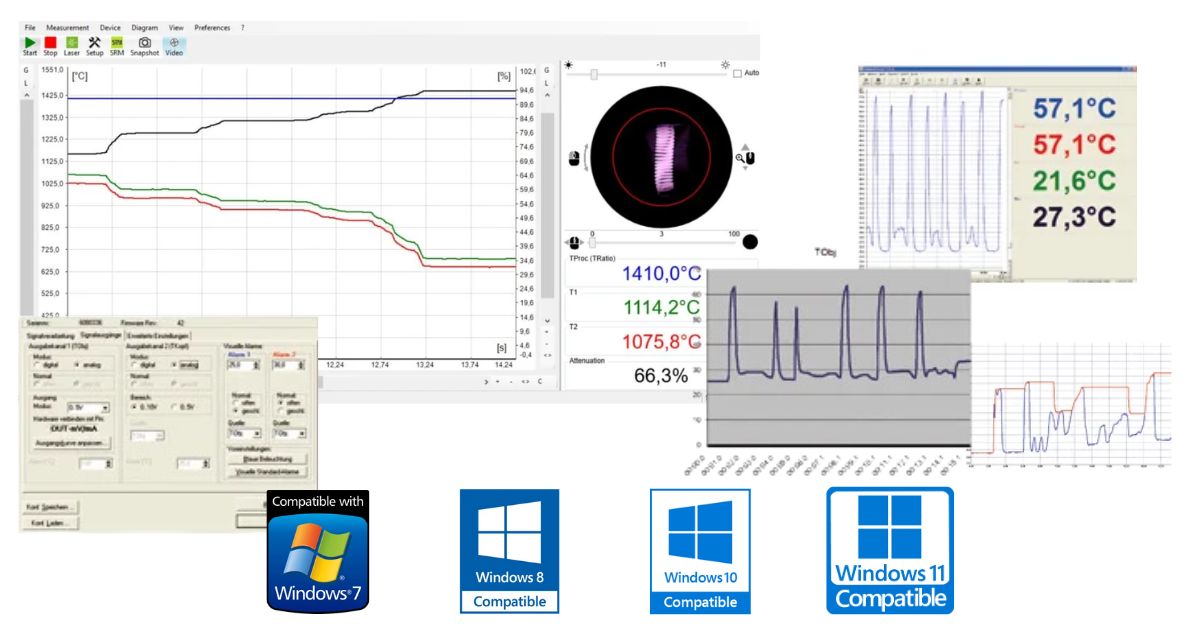Expand the Quelle dropdown under Alarm 1
This screenshot has width=1200, height=630.
(x=248, y=432)
